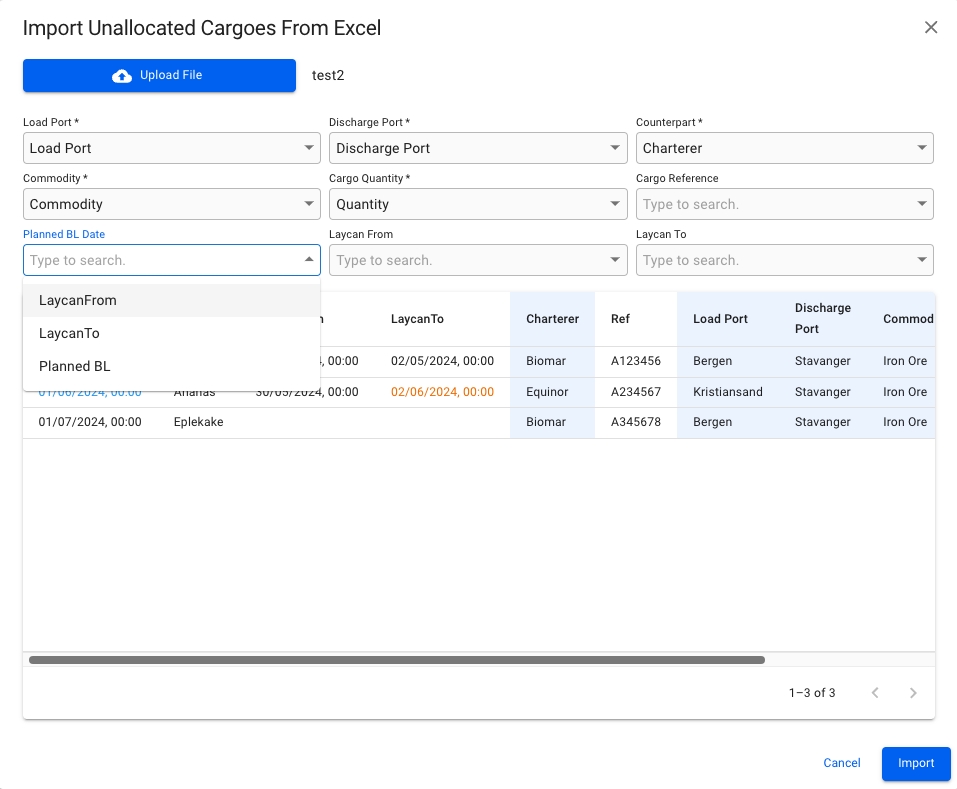Open the Load Port dropdown arrow
Viewport: 957px width, 789px height.
point(309,148)
